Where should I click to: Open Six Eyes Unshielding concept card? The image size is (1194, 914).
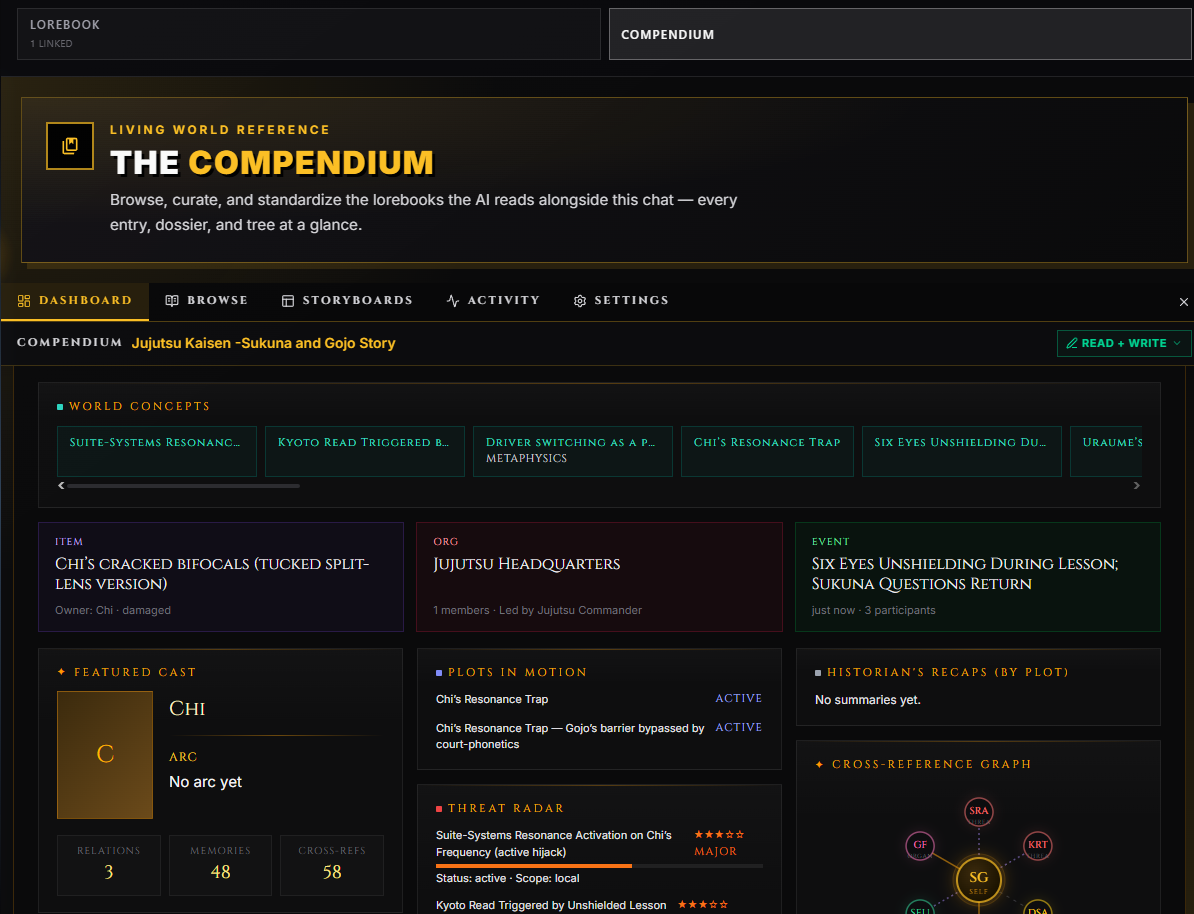962,451
